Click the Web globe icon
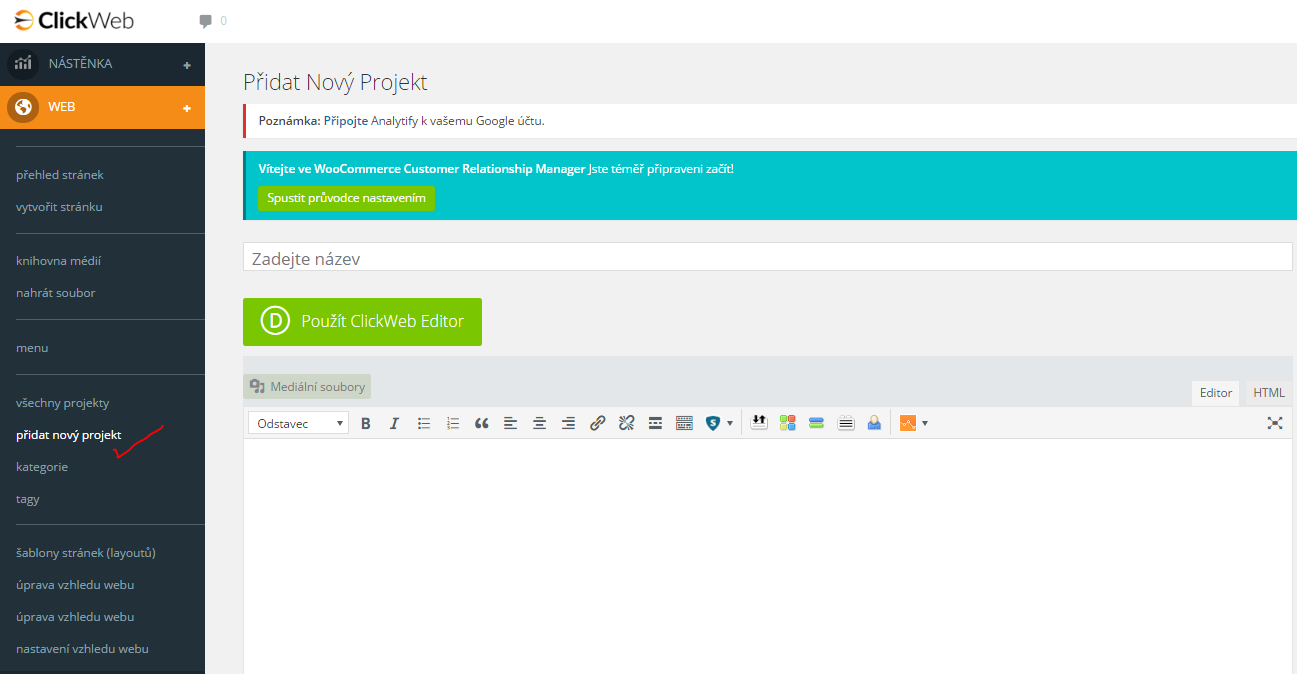Image resolution: width=1297 pixels, height=674 pixels. [23, 107]
